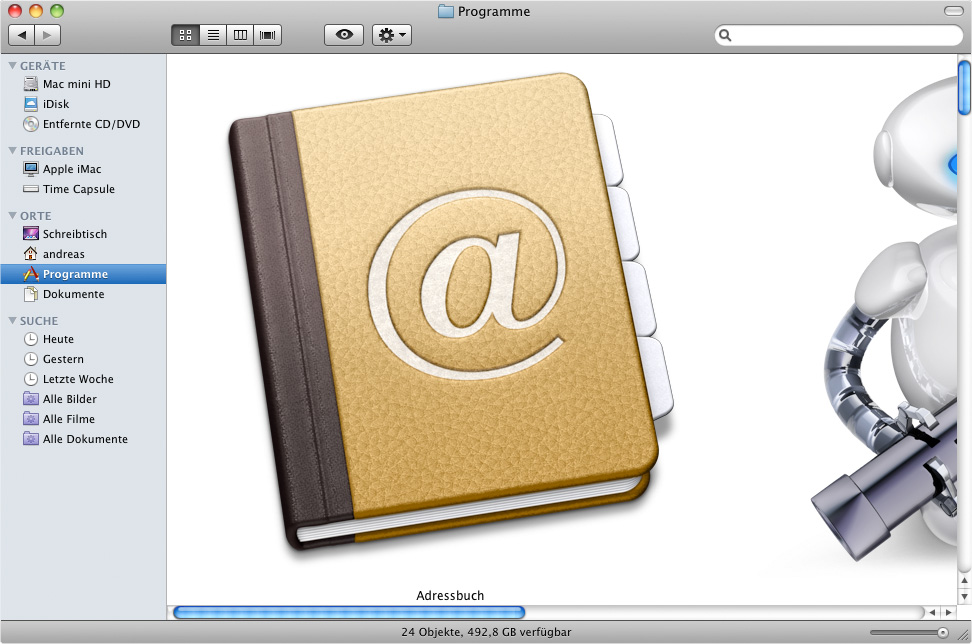Viewport: 972px width, 644px height.
Task: Click the horizontal scrollbar thumb
Action: point(349,612)
